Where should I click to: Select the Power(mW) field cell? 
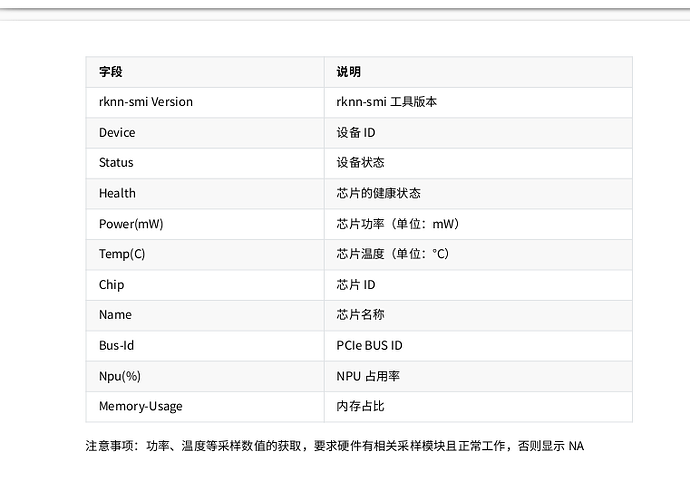pos(205,224)
